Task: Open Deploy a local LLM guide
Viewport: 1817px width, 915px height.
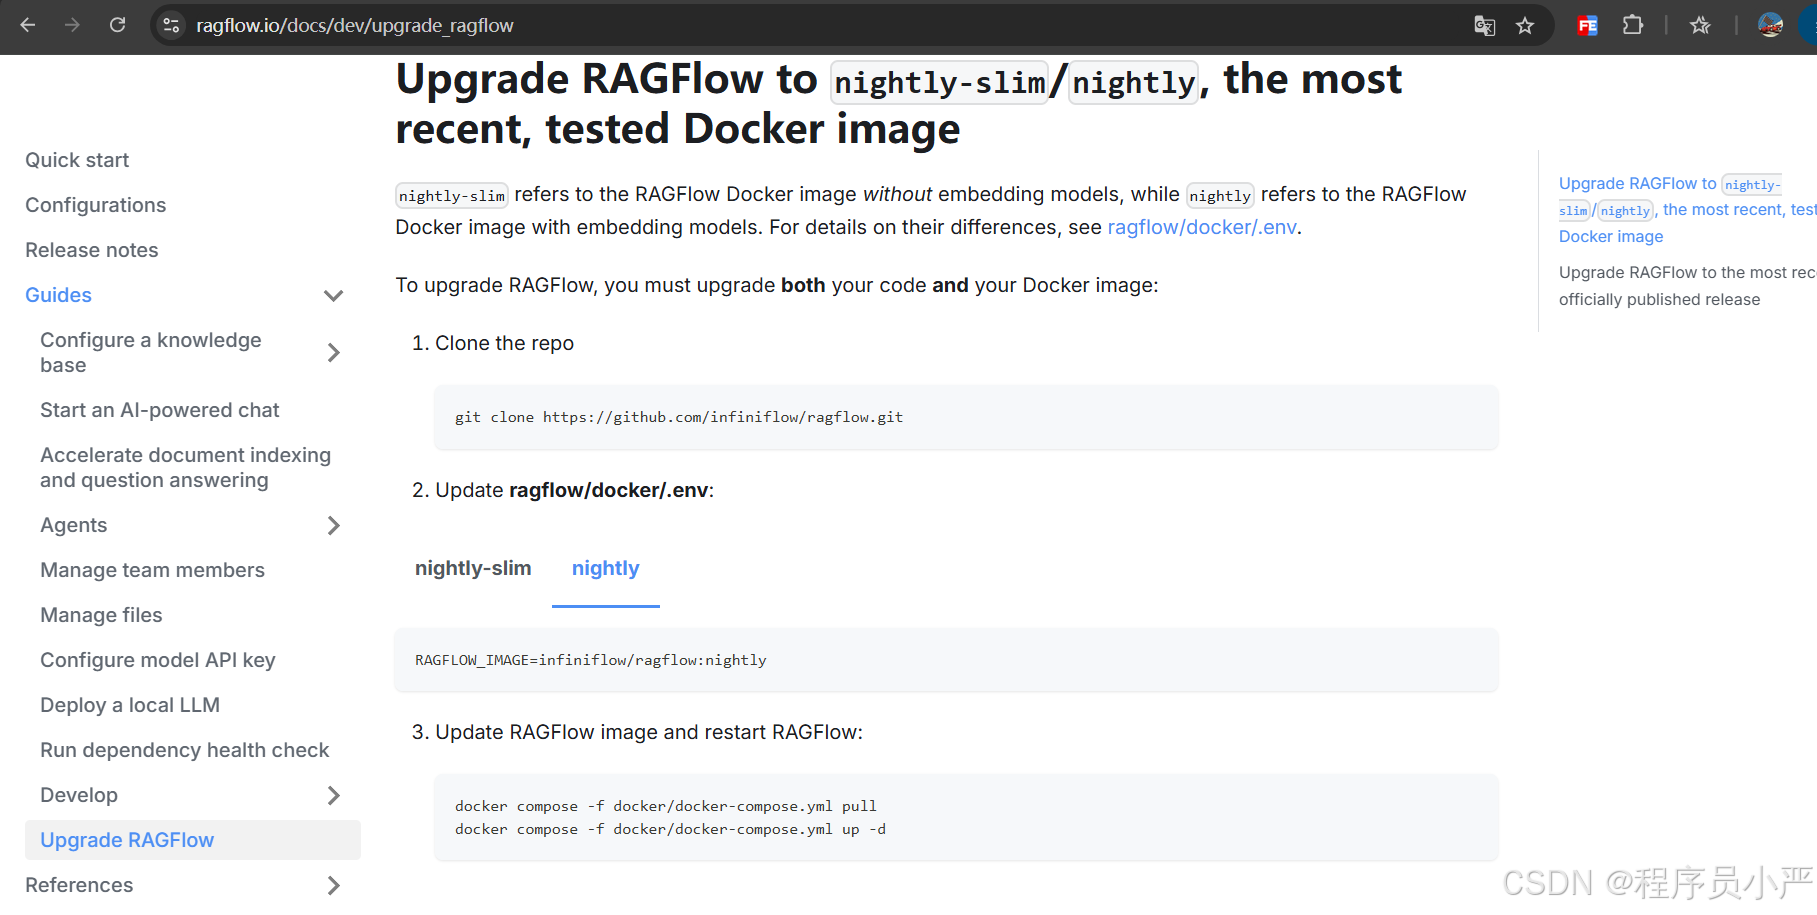Action: 130,705
